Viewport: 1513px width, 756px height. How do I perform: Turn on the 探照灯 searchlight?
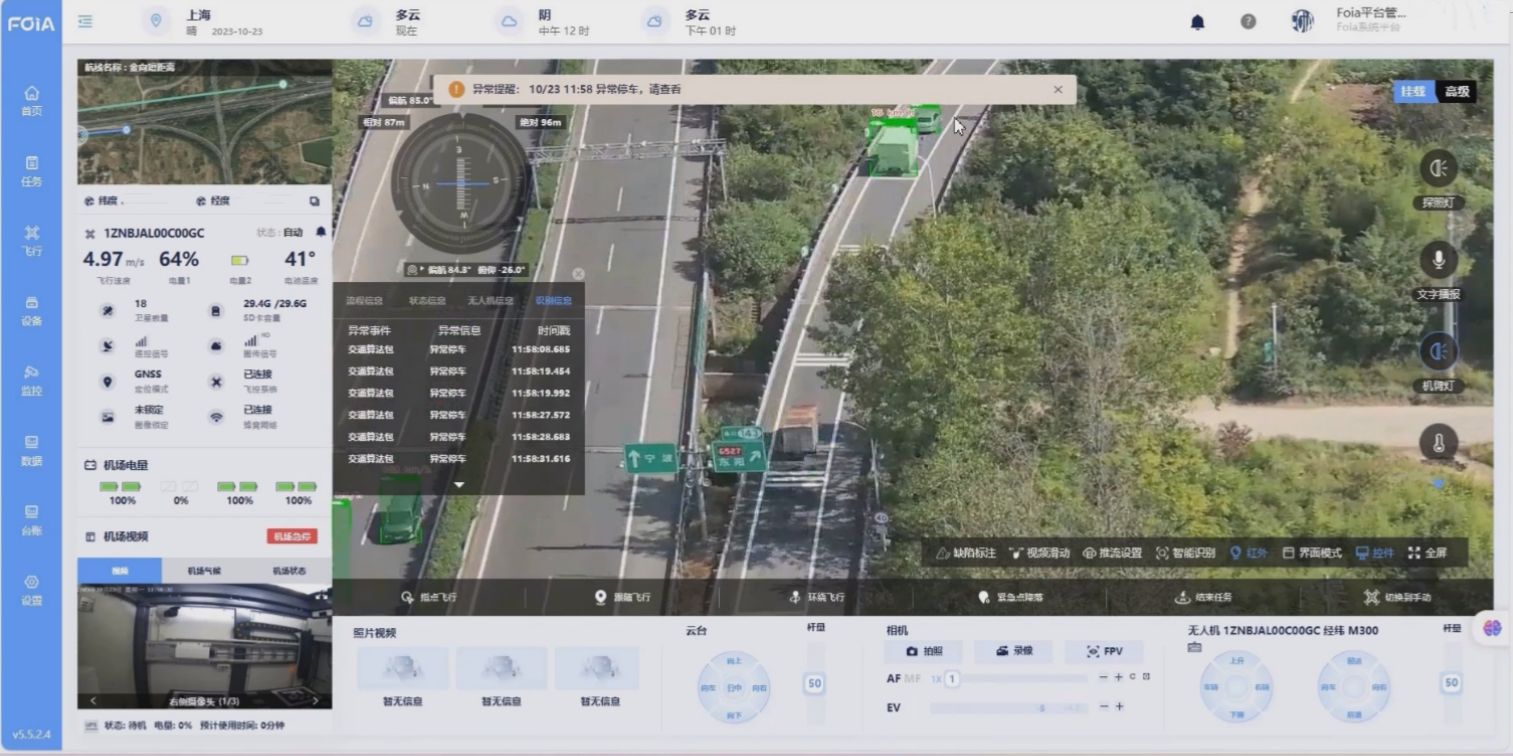click(1438, 169)
